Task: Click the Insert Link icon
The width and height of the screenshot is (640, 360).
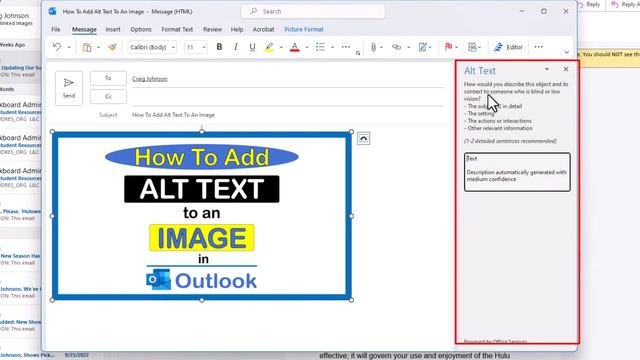Action: (396, 47)
